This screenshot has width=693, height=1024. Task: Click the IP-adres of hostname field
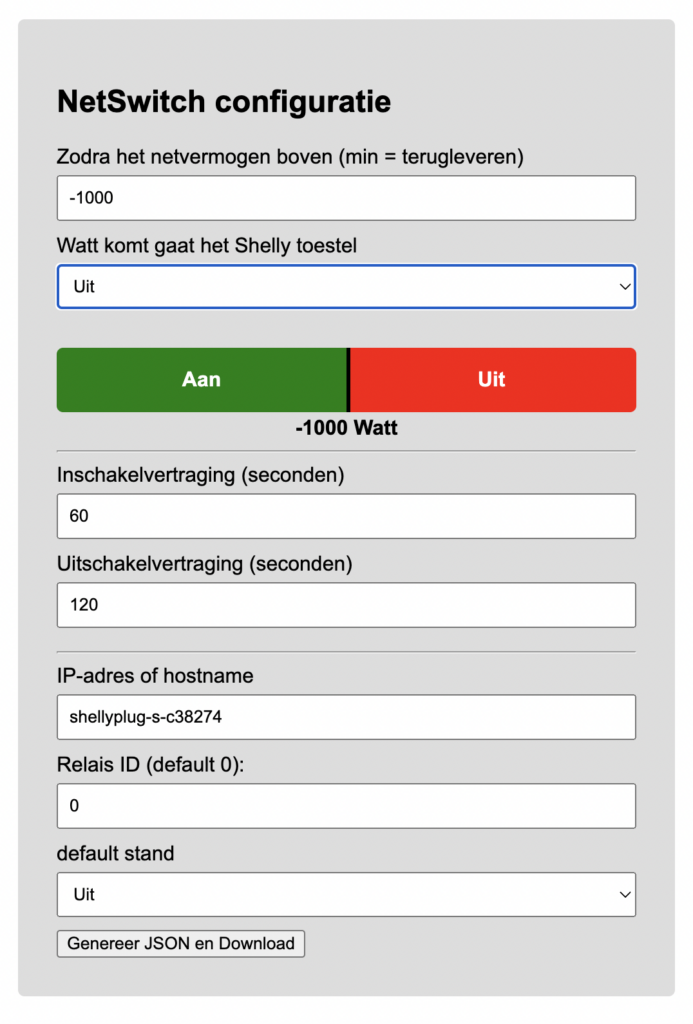click(x=346, y=717)
